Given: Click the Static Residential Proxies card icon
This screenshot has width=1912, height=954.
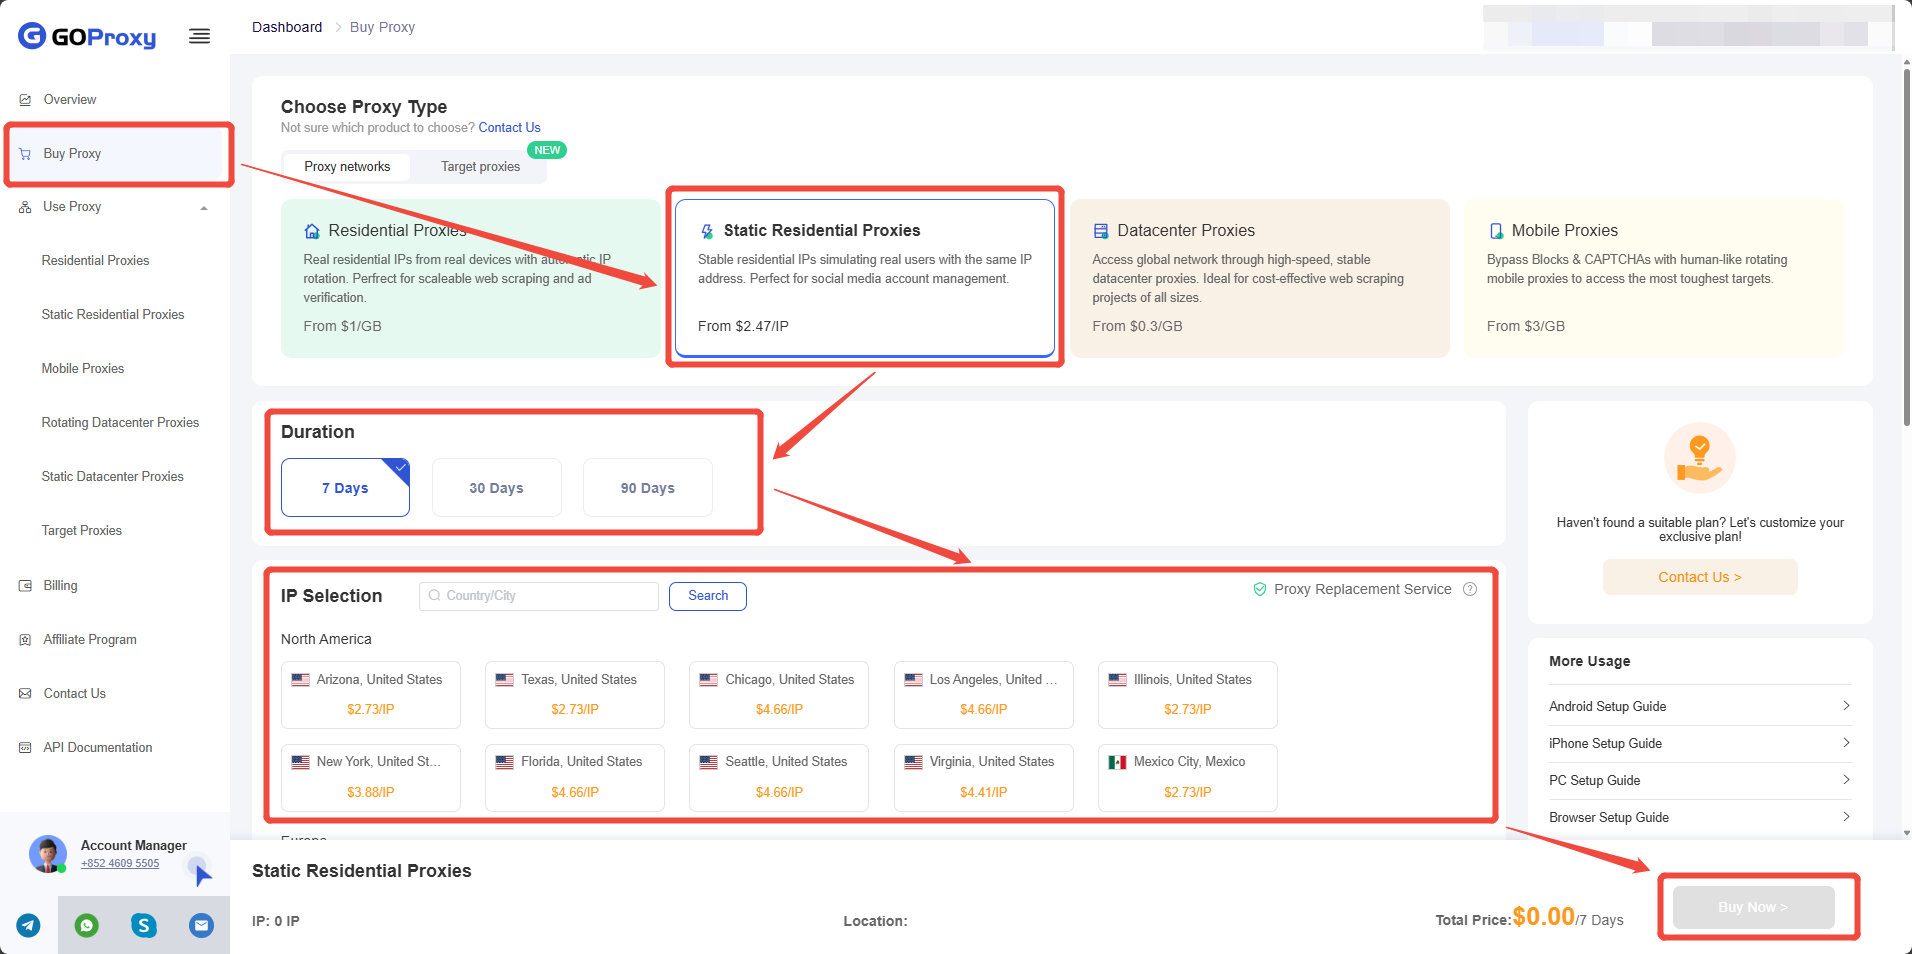Looking at the screenshot, I should point(707,231).
